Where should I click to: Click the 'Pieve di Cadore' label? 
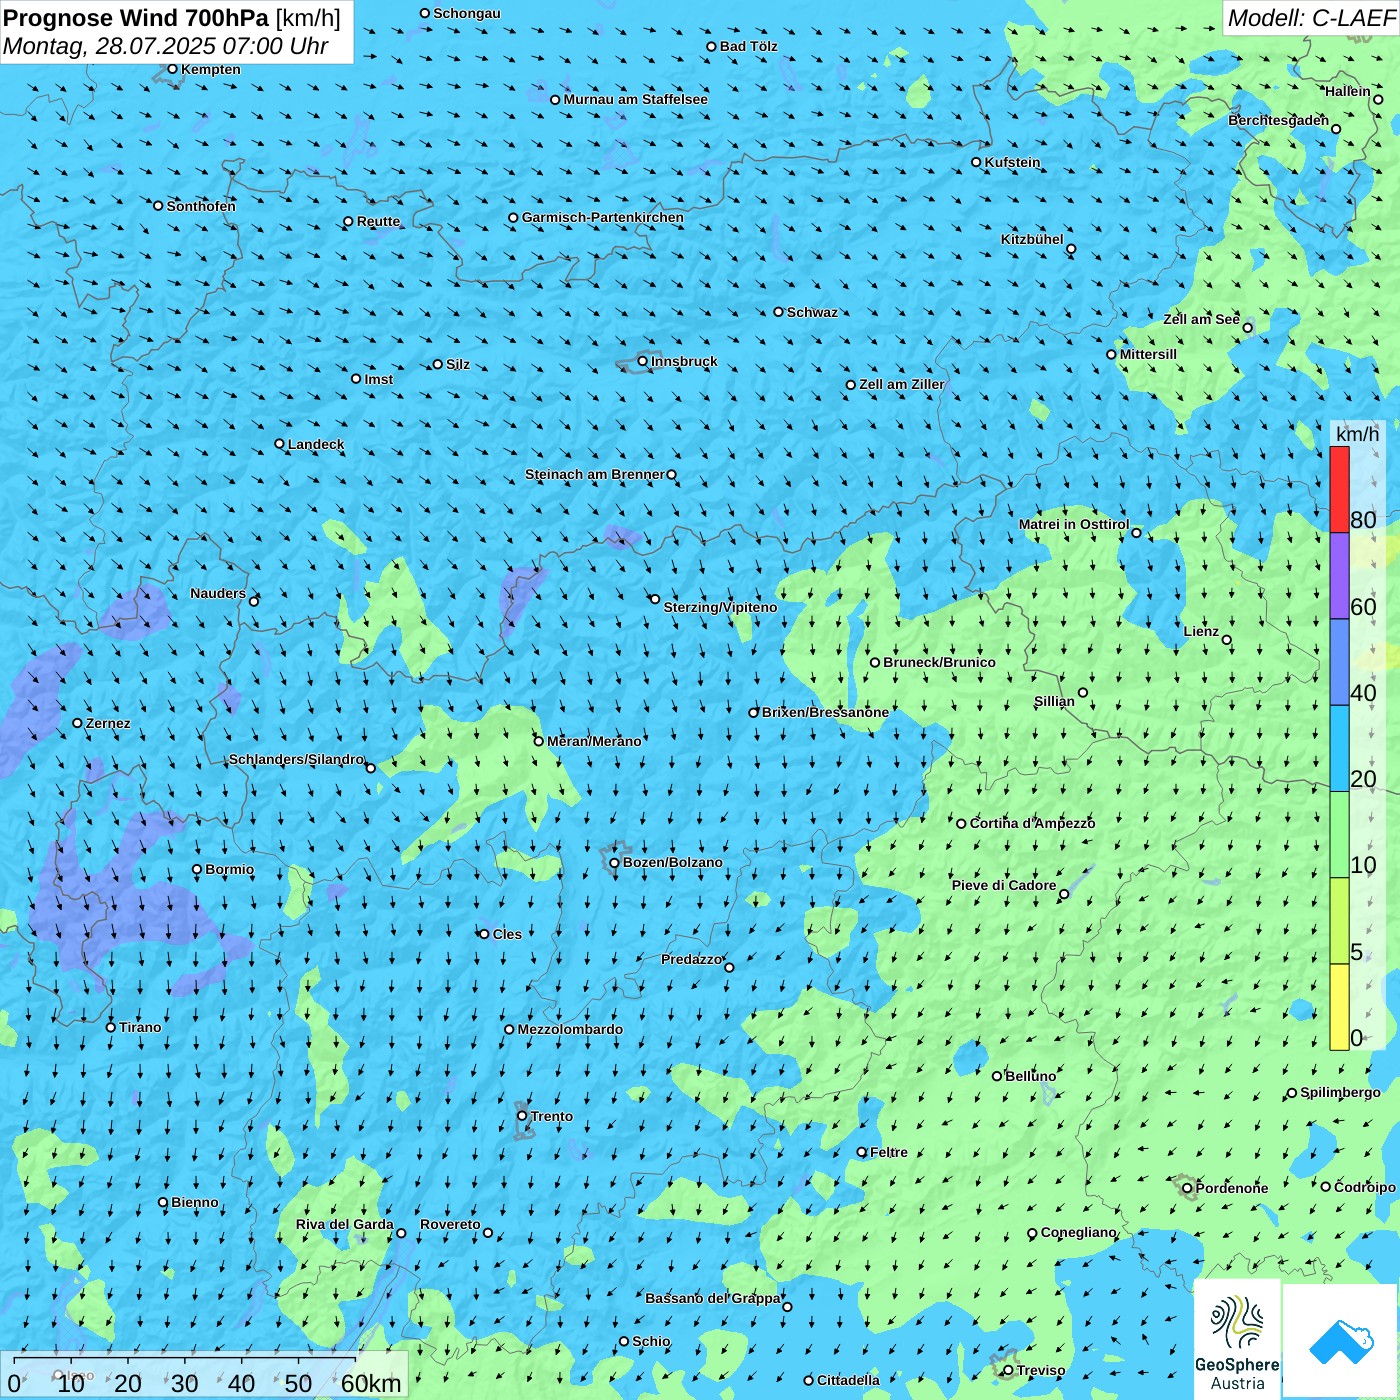tap(1004, 885)
